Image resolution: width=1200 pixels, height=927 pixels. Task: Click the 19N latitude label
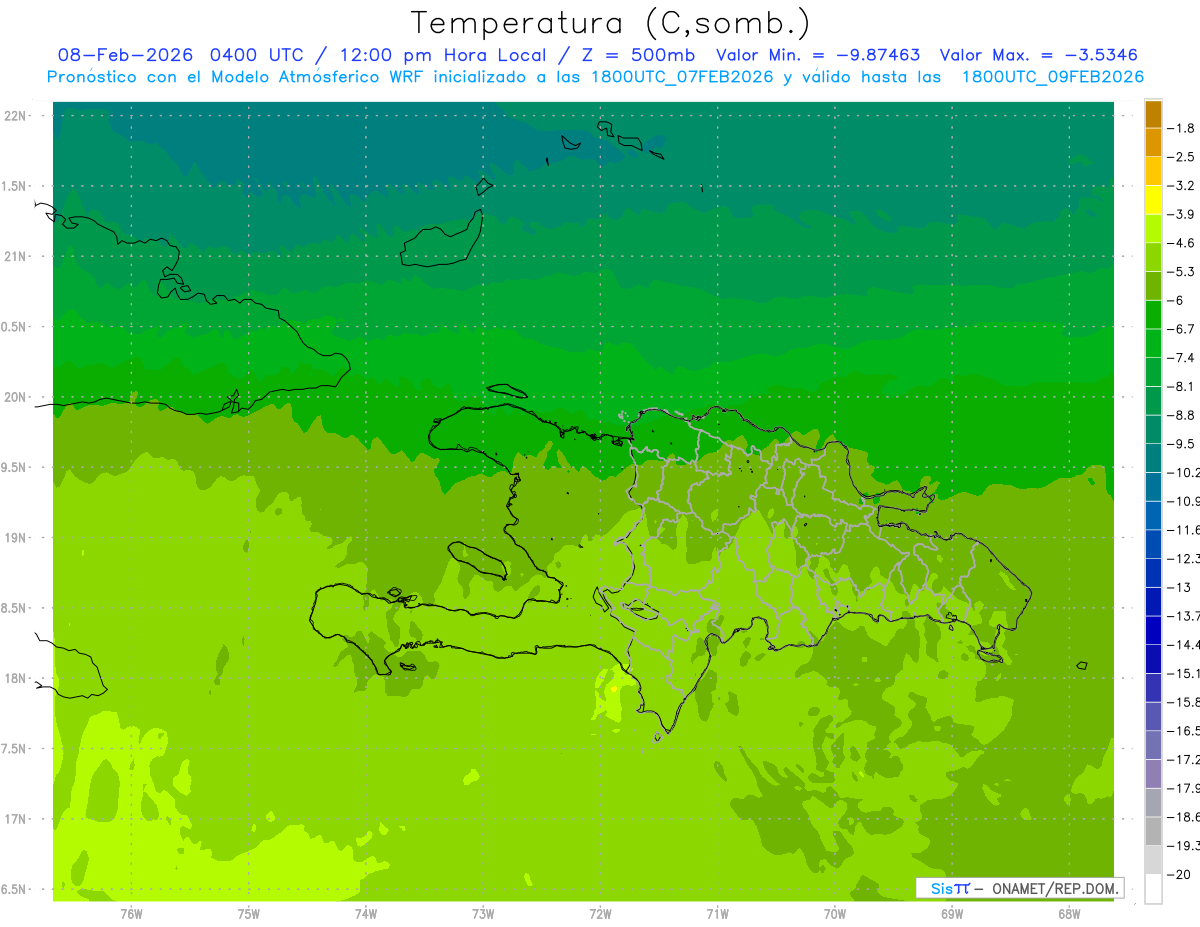[x=15, y=538]
